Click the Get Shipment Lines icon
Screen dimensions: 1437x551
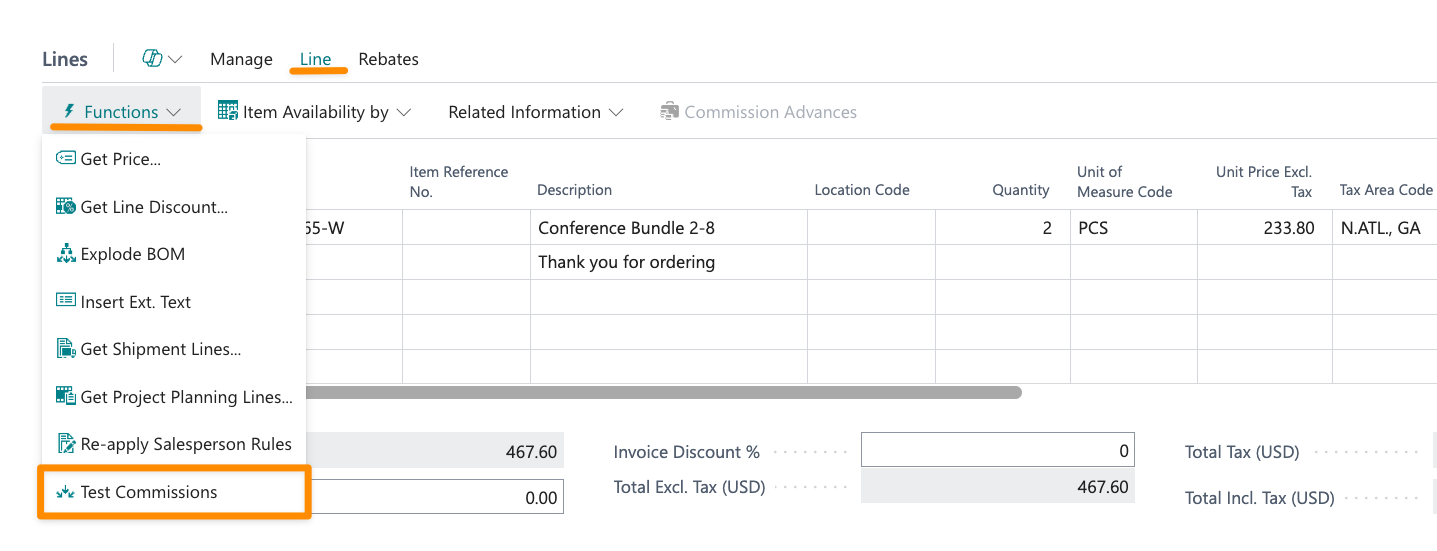(x=66, y=349)
